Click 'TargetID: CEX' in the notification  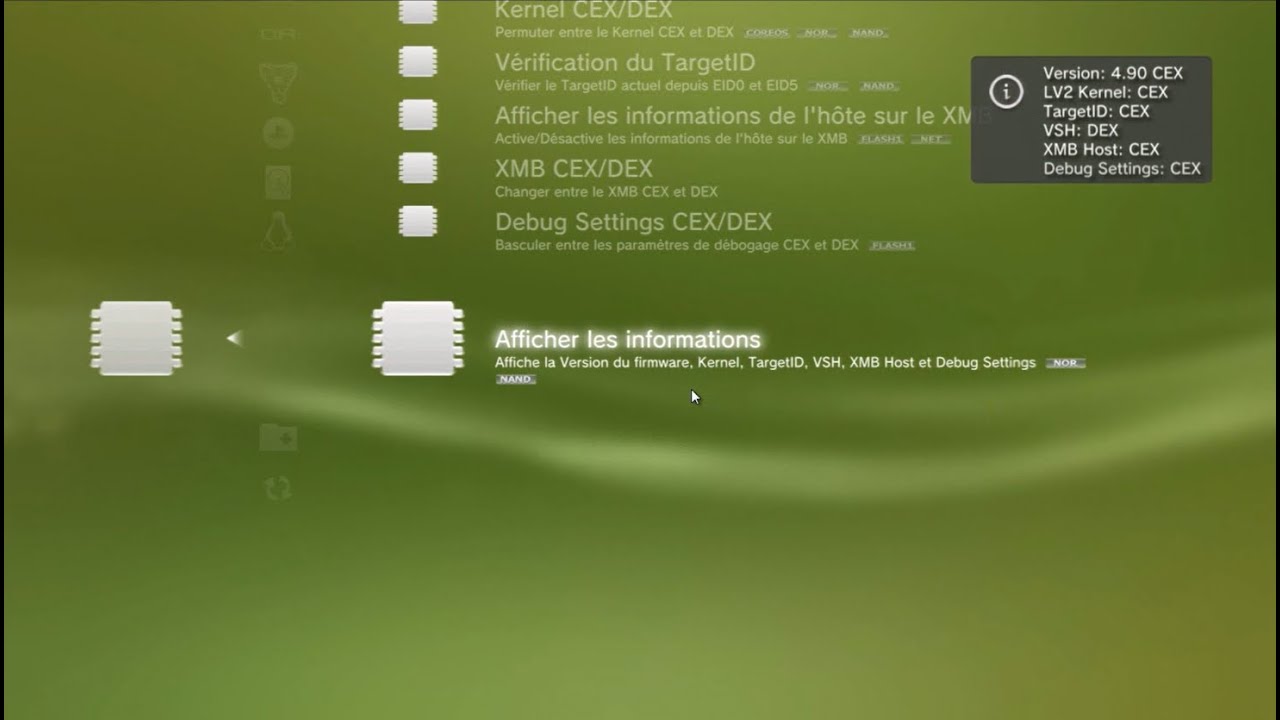point(1096,111)
